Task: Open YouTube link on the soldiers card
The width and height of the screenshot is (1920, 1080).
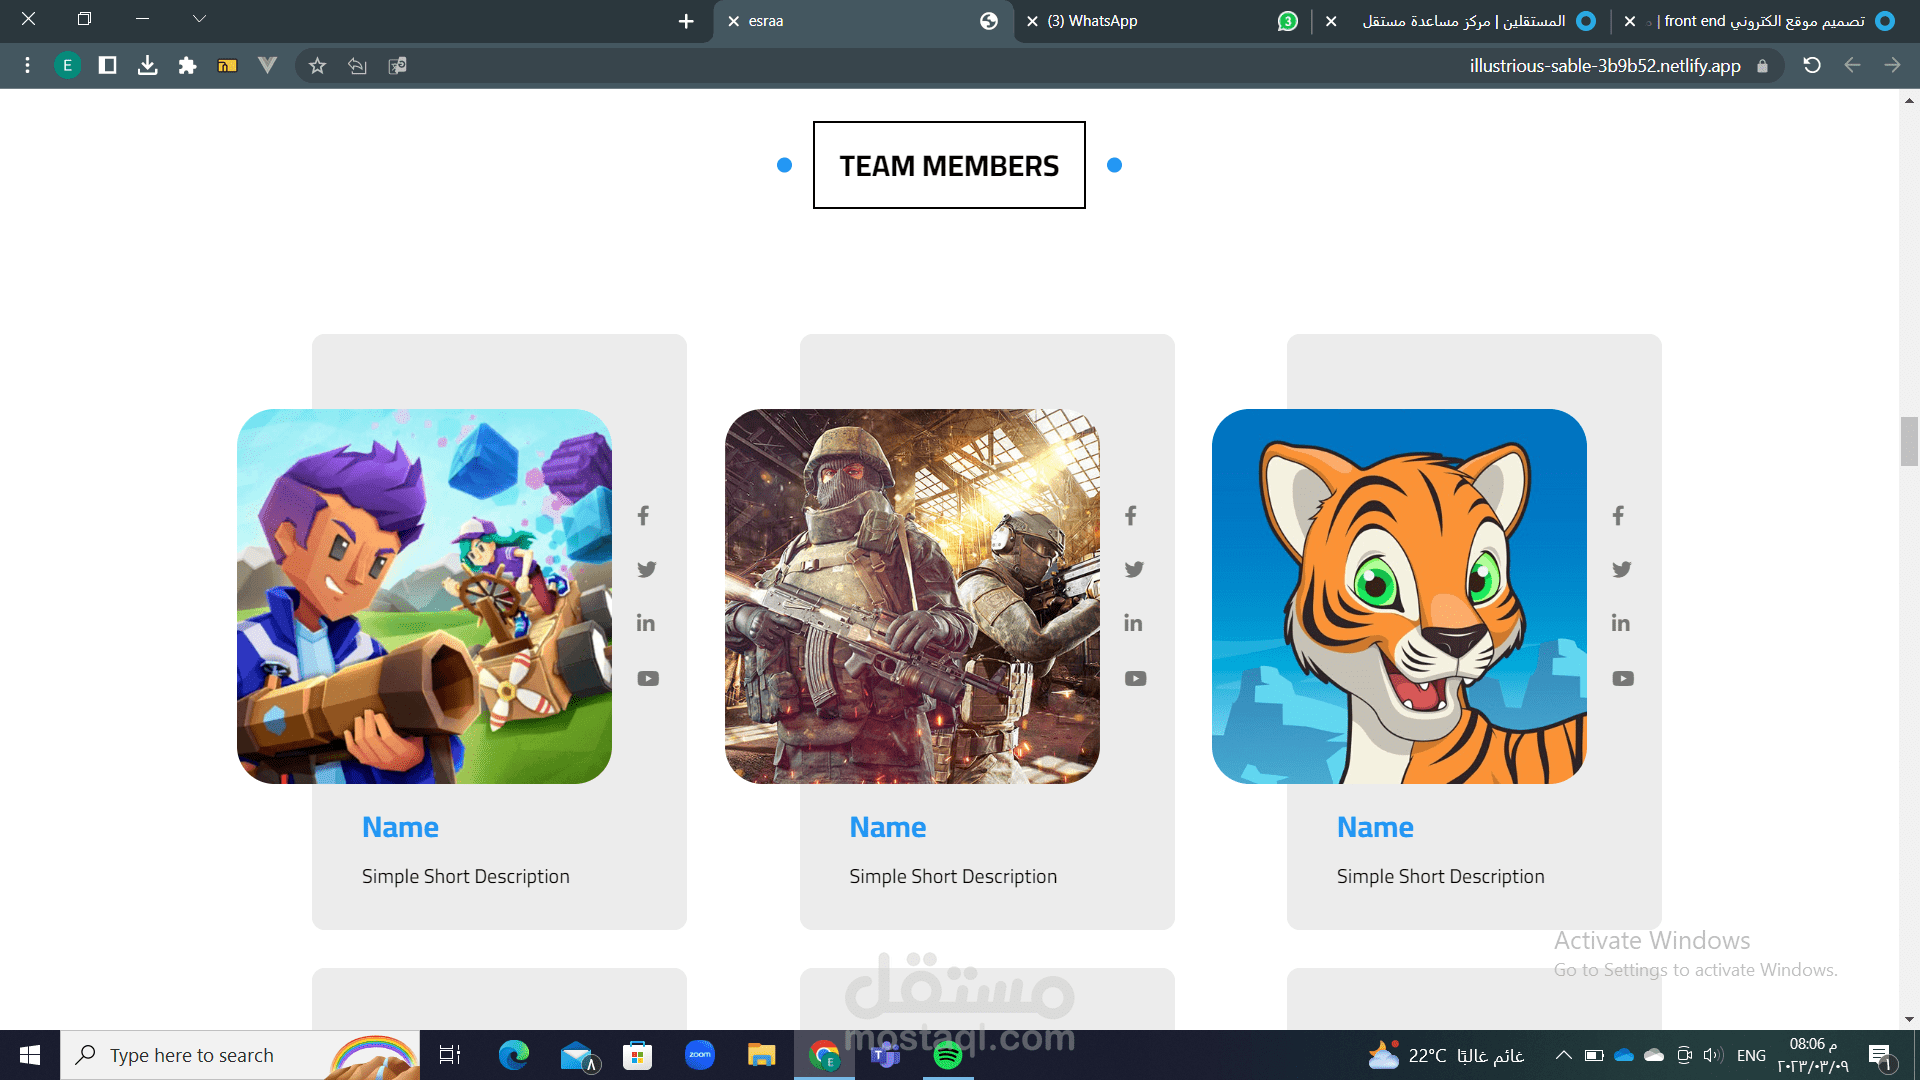Action: 1135,678
